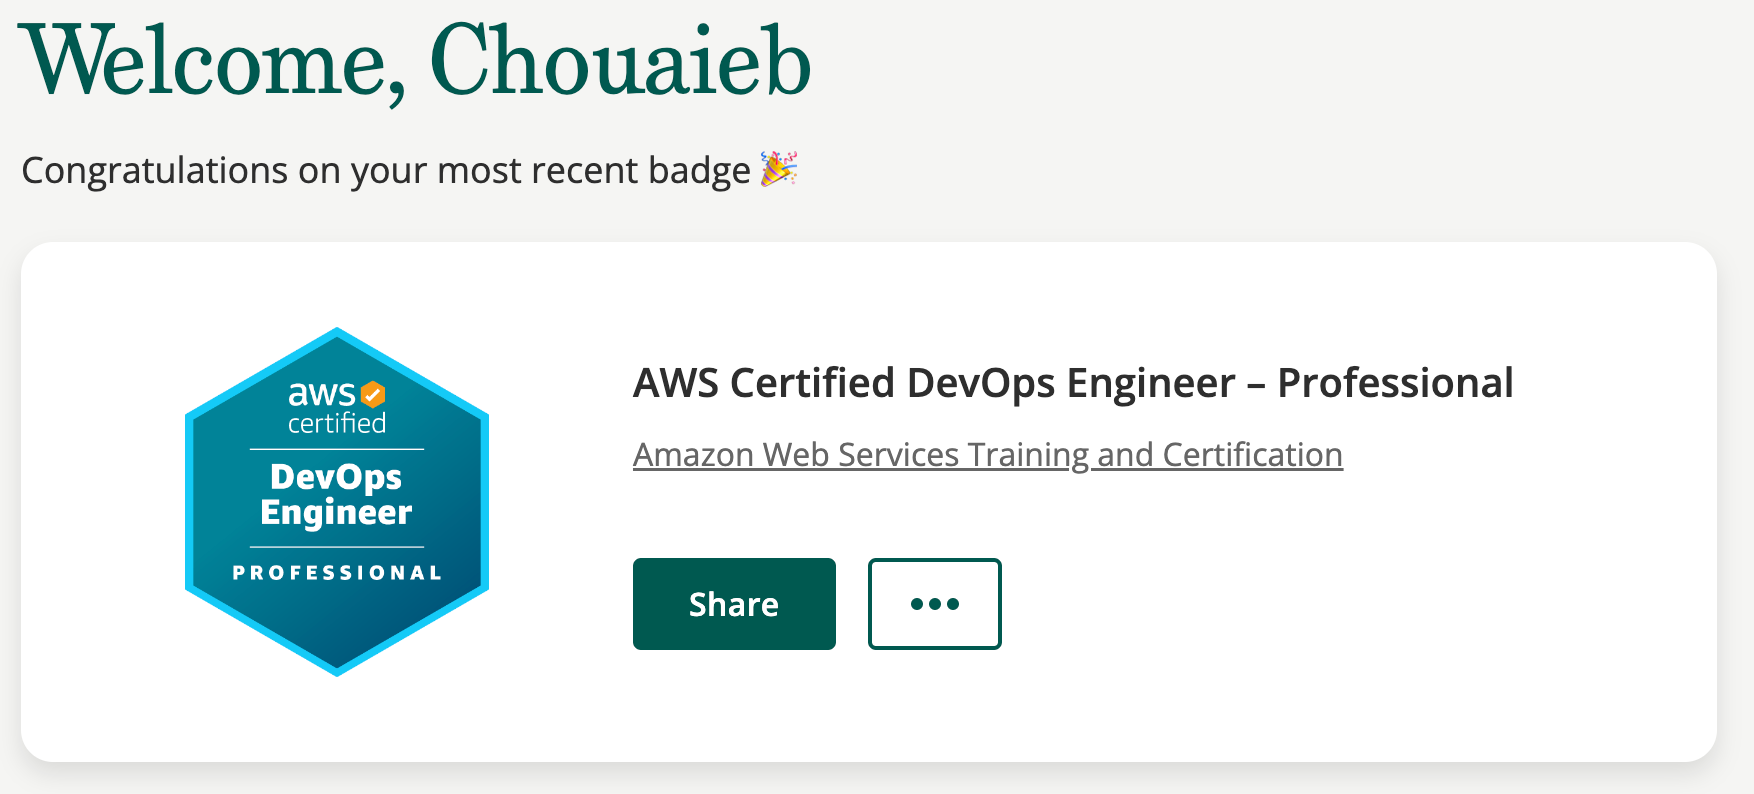Click the hexagonal DevOps Engineer badge image
The height and width of the screenshot is (794, 1754).
(x=337, y=502)
